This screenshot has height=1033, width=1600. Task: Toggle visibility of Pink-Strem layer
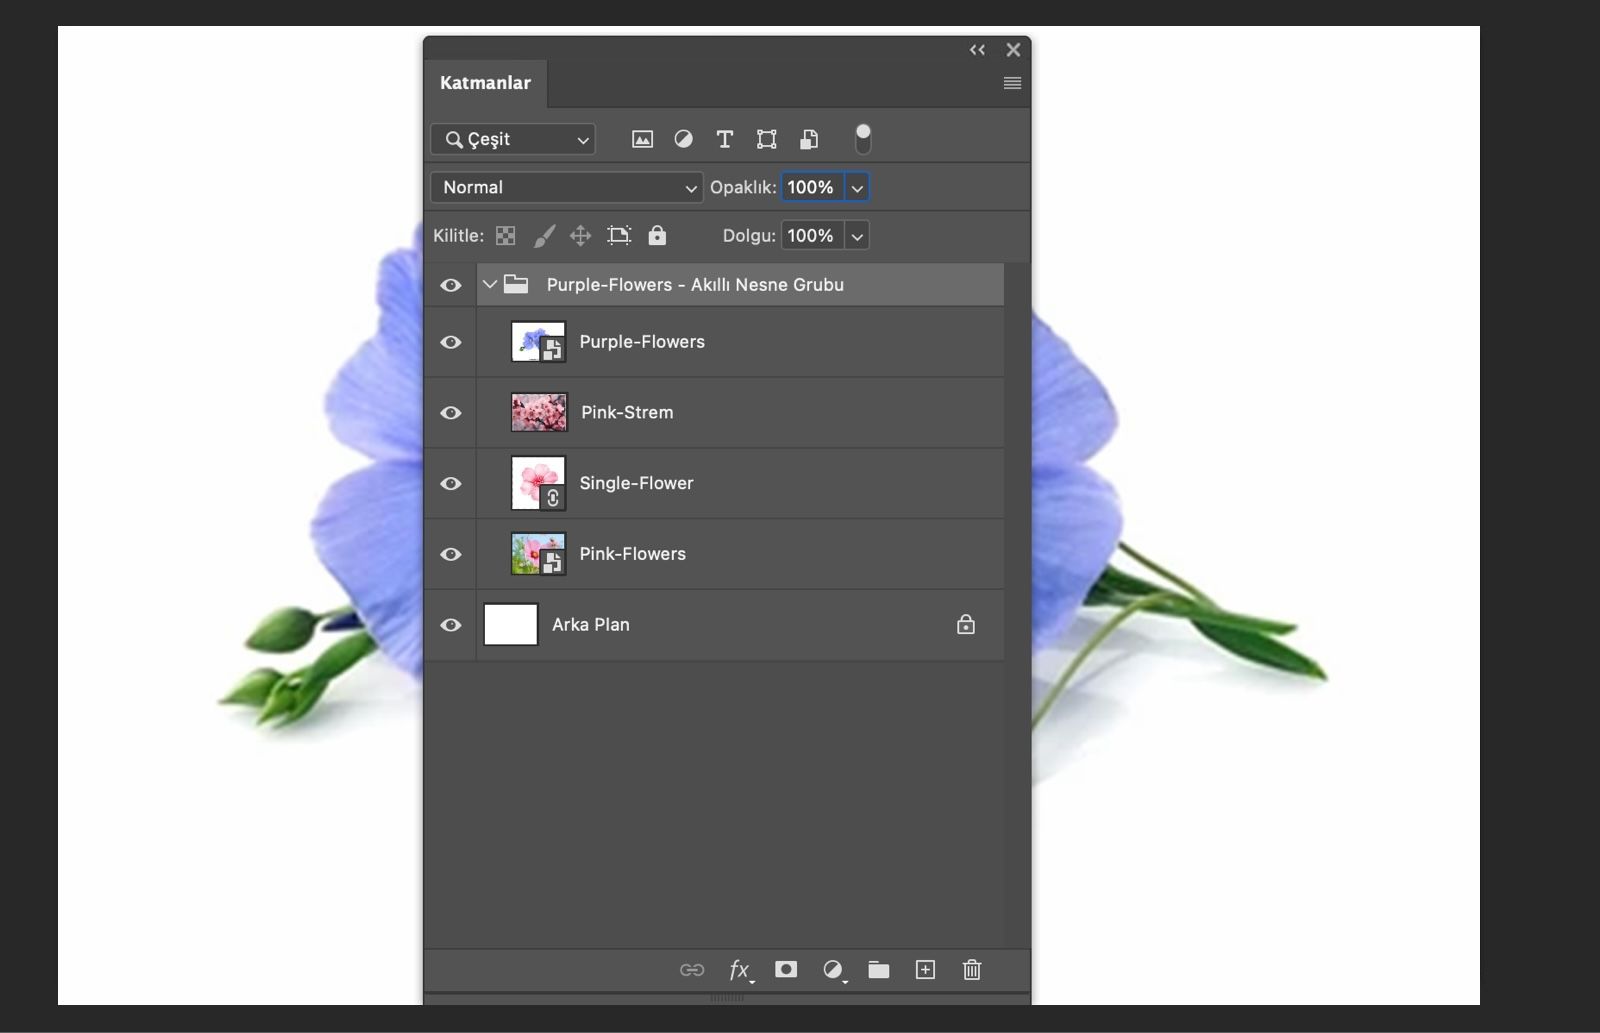pyautogui.click(x=451, y=413)
